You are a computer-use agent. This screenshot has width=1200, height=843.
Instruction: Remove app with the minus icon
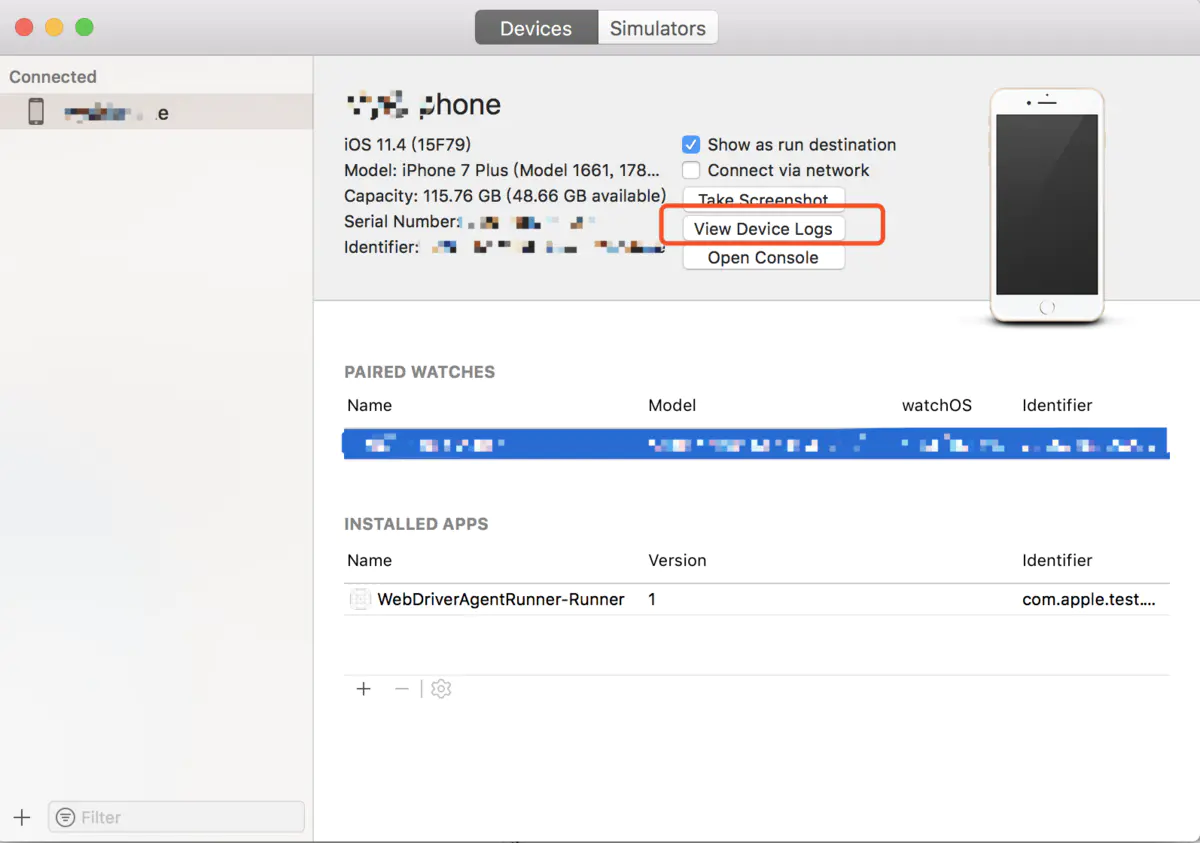[x=401, y=689]
